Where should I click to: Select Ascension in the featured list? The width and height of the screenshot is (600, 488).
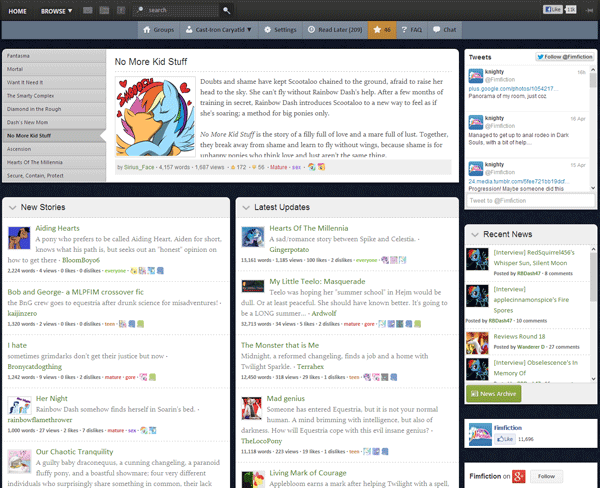click(54, 149)
